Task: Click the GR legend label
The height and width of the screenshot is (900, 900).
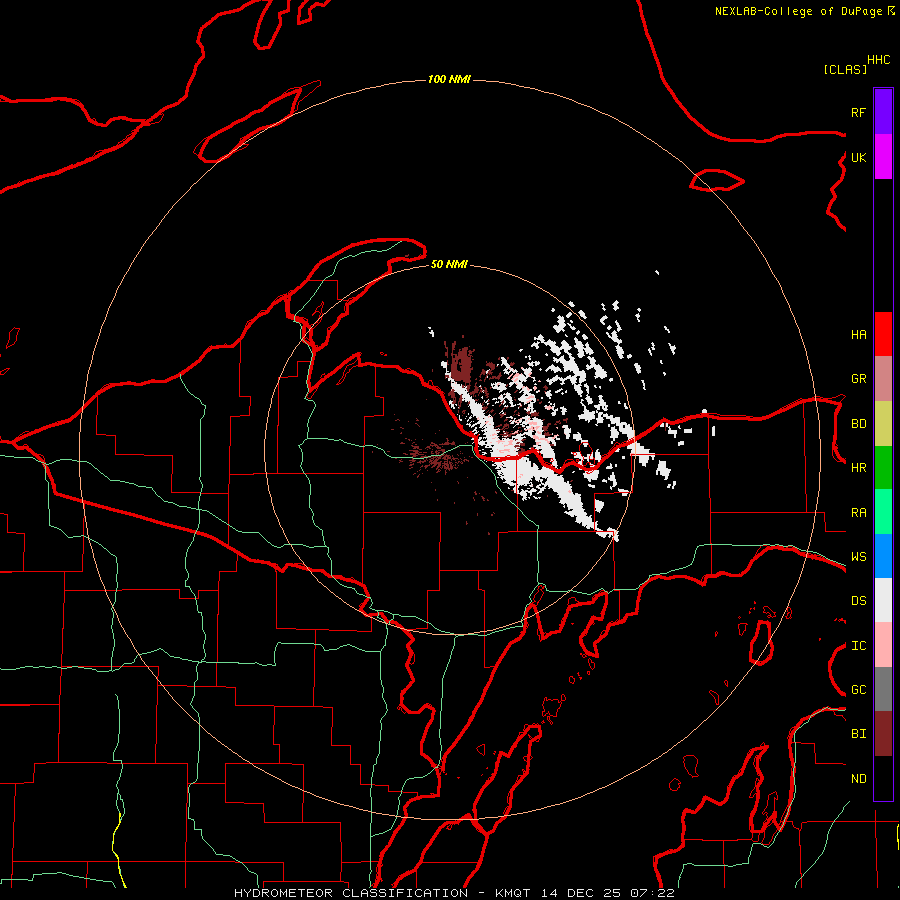Action: (858, 379)
